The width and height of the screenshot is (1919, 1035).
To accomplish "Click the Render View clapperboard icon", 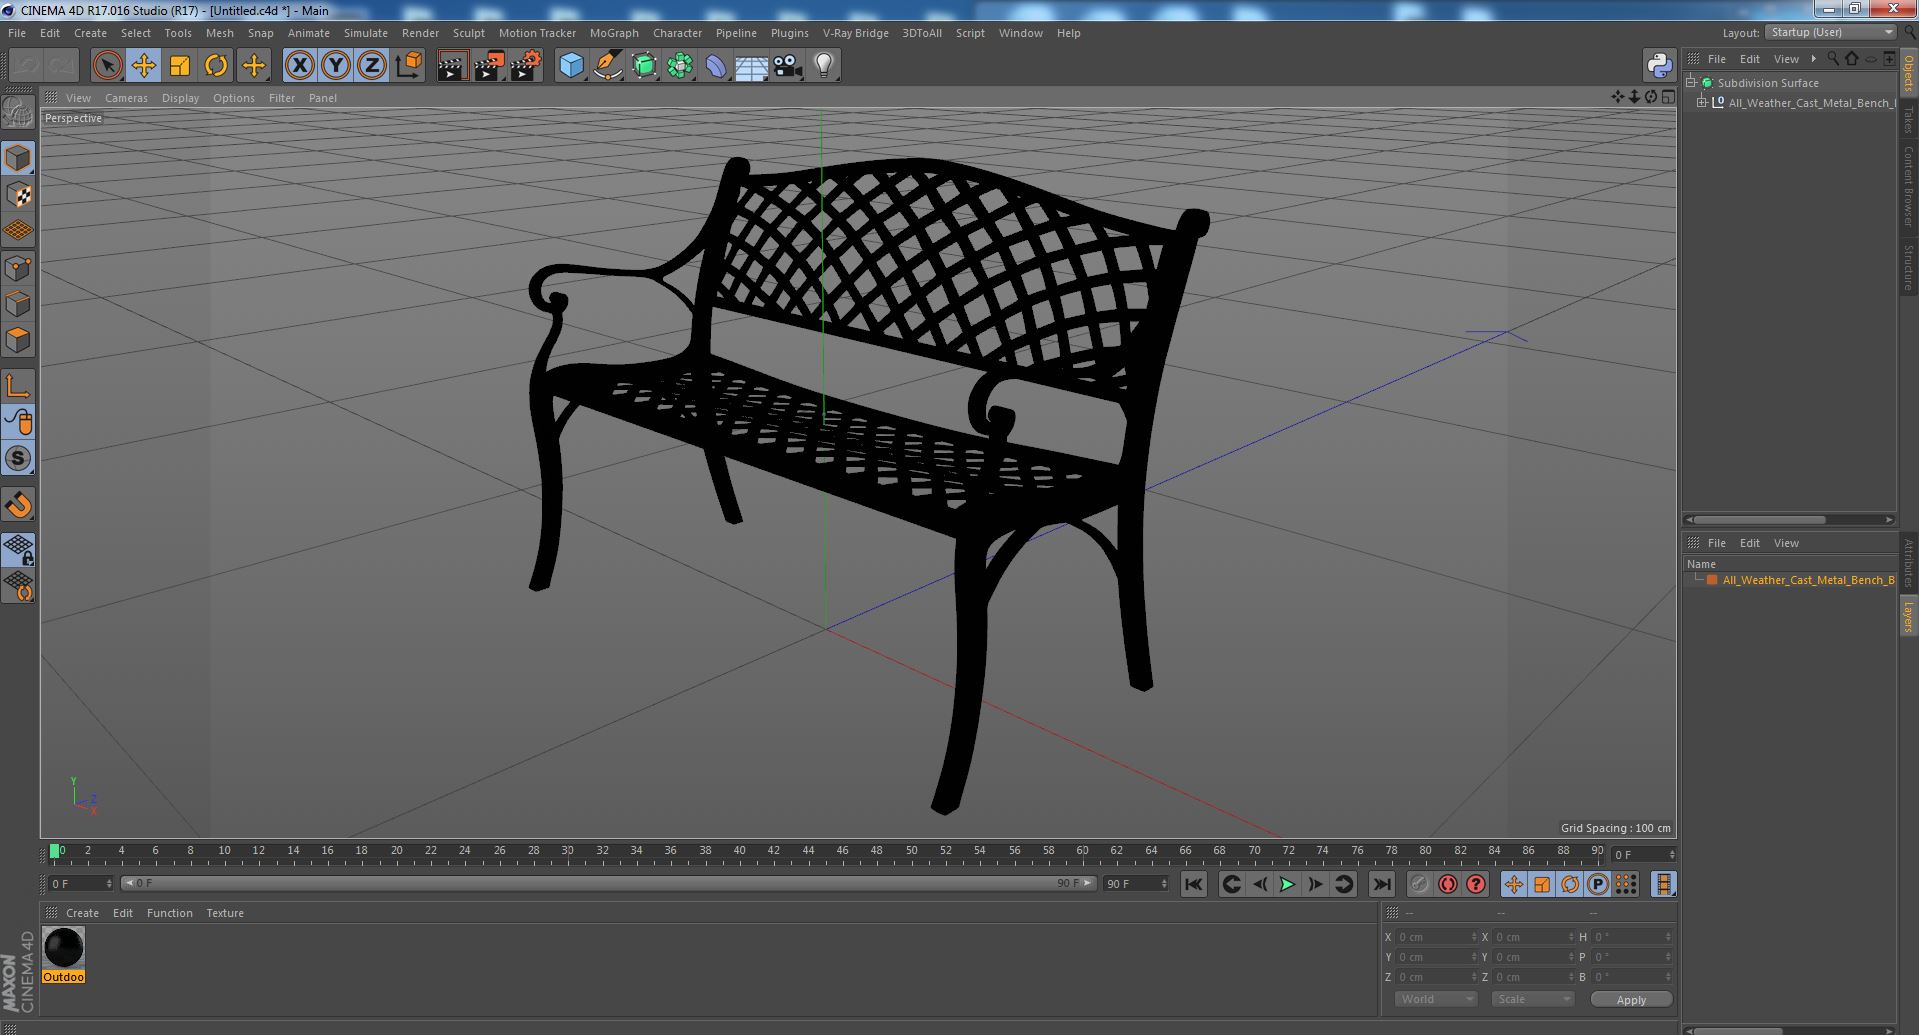I will [453, 66].
